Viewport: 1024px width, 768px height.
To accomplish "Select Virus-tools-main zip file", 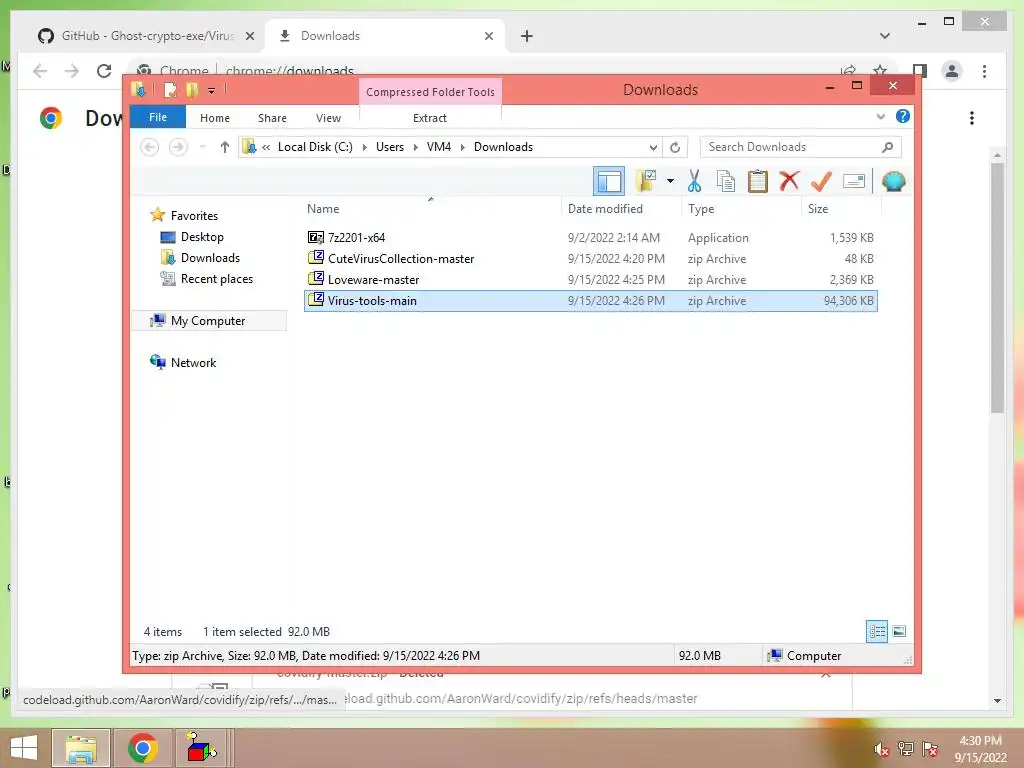I will coord(591,300).
